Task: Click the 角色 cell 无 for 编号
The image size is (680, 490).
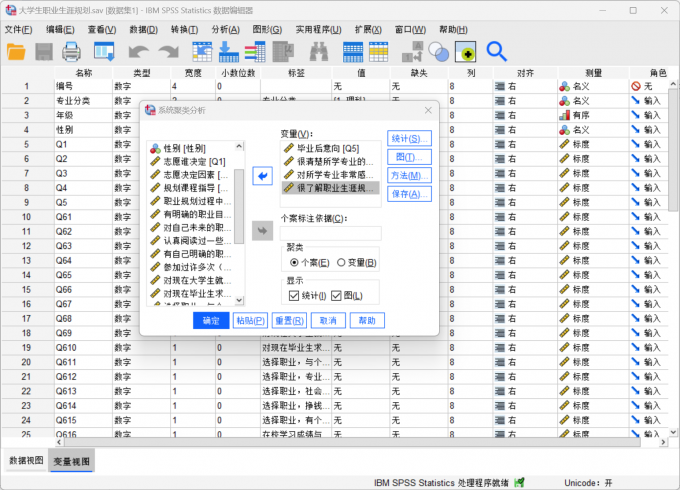Action: click(648, 86)
